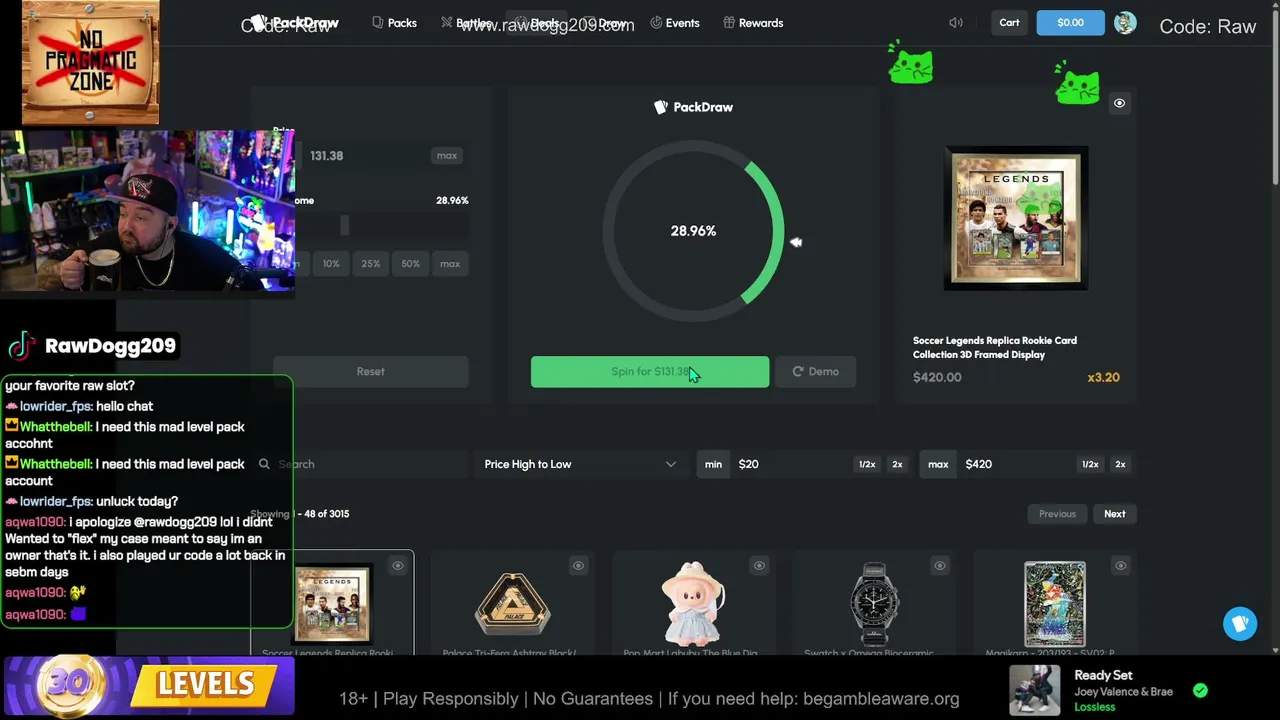Mute site sound with the speaker icon
Viewport: 1280px width, 720px height.
click(x=956, y=23)
